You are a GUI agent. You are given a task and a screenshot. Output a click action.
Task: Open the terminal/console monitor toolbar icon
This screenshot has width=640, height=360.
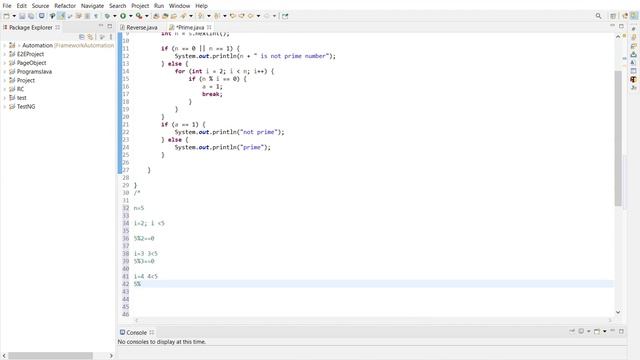tap(42, 16)
